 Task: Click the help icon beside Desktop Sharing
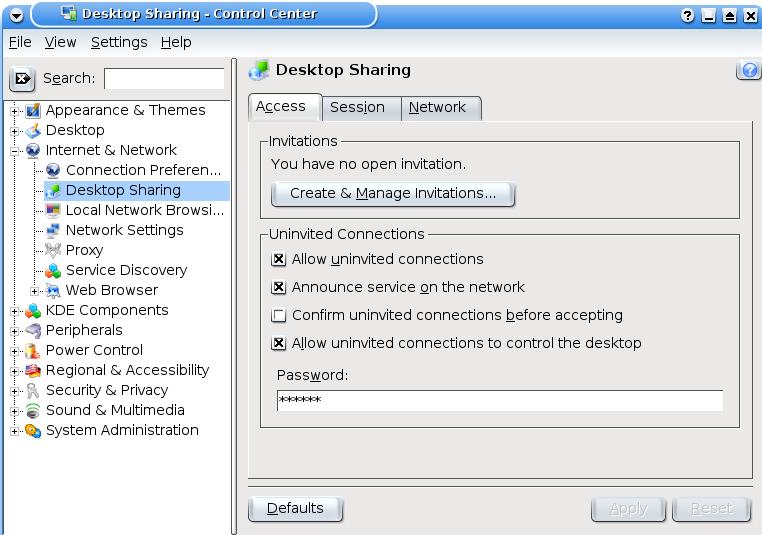click(747, 70)
